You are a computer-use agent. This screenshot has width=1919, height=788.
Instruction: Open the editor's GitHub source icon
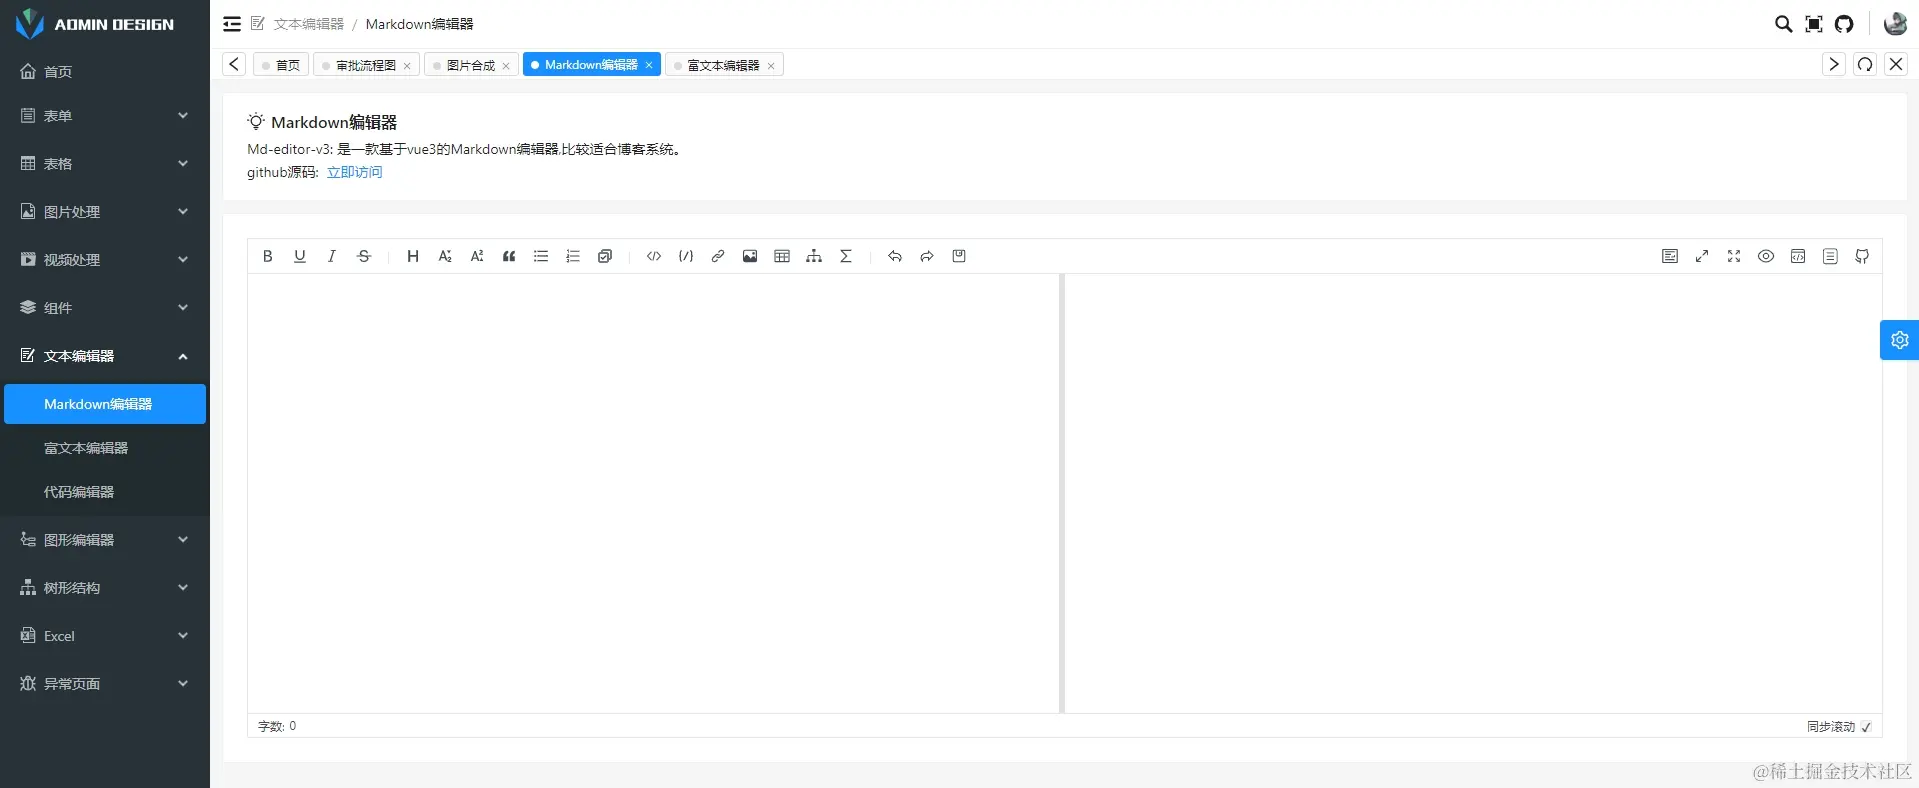pos(1862,256)
